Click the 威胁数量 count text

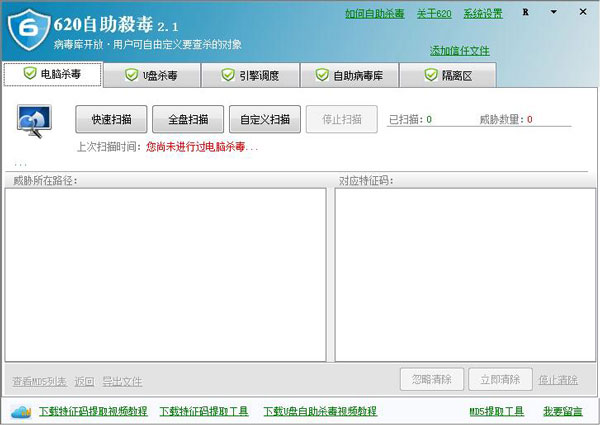point(506,119)
